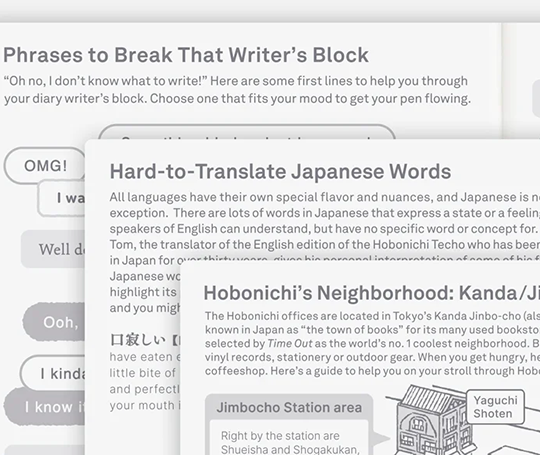The image size is (540, 455).
Task: Select the 'I wa' phrase bubble
Action: [x=61, y=198]
